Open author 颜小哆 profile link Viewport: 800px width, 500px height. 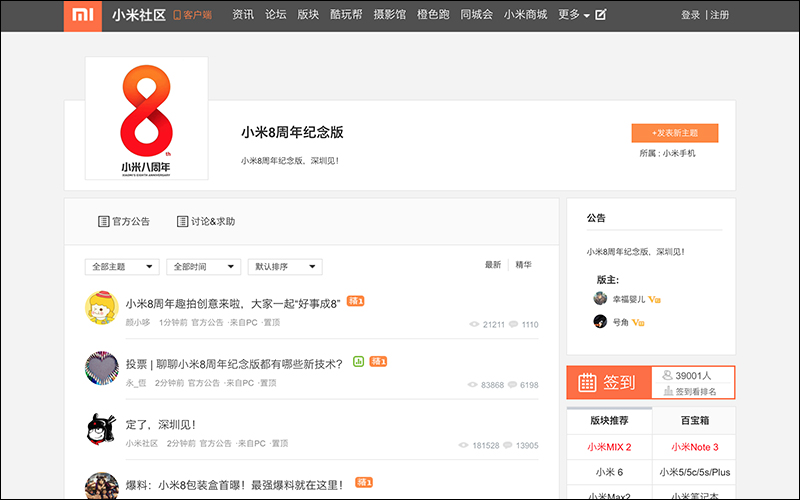[138, 322]
